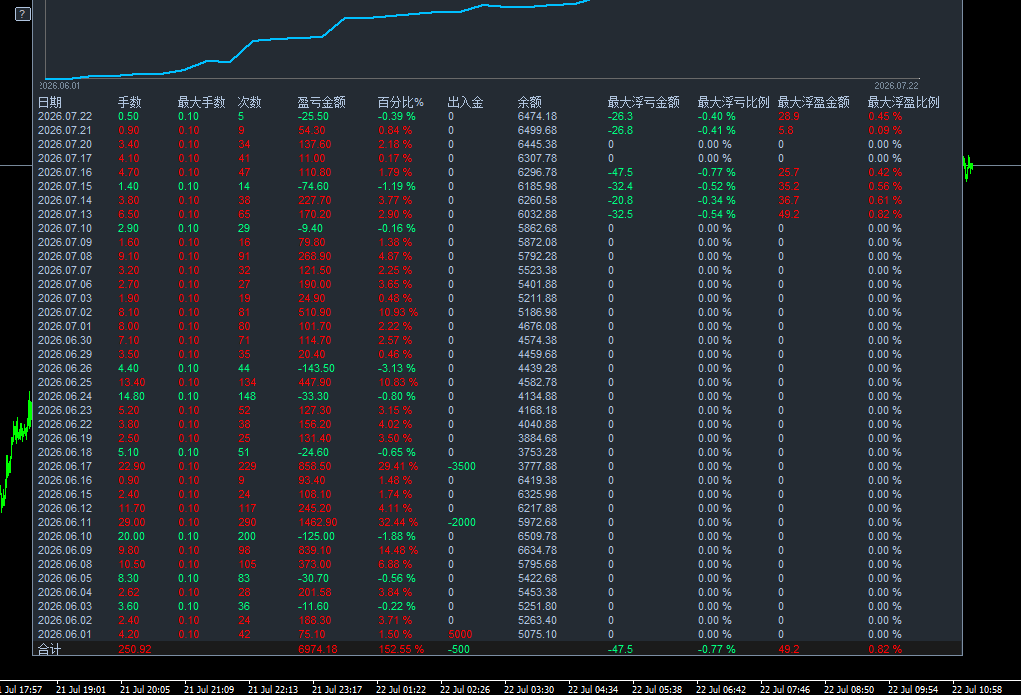The height and width of the screenshot is (695, 1021).
Task: Select the 2026.06.17 date row
Action: (497, 466)
